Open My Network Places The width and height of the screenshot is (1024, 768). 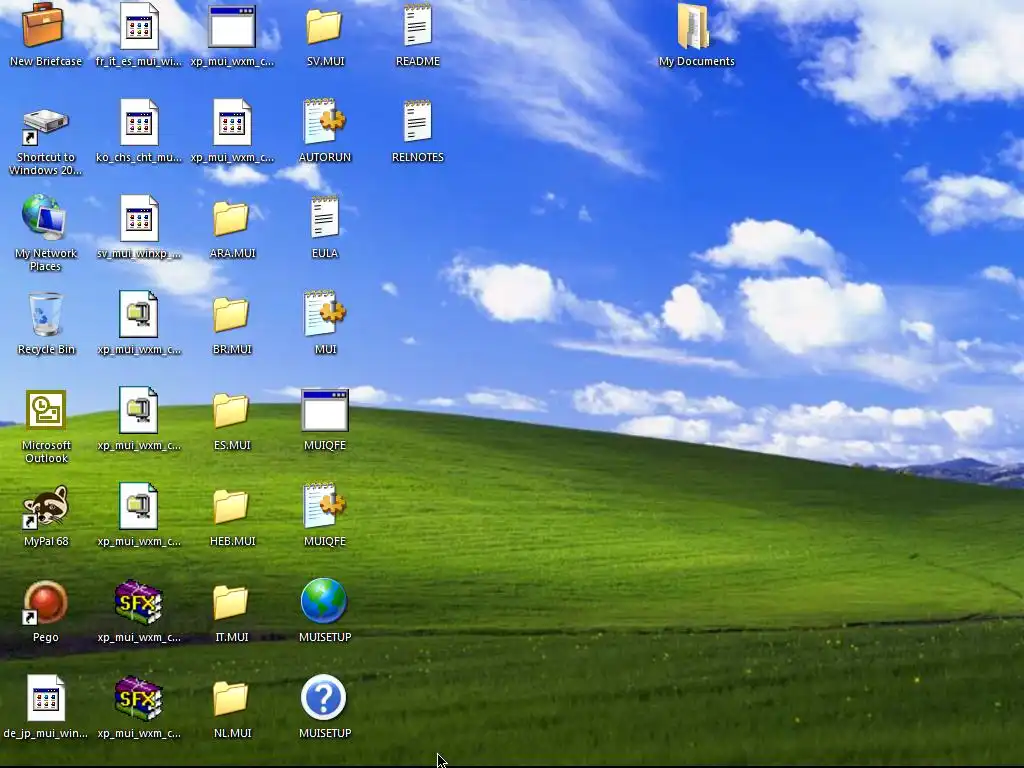pos(44,216)
